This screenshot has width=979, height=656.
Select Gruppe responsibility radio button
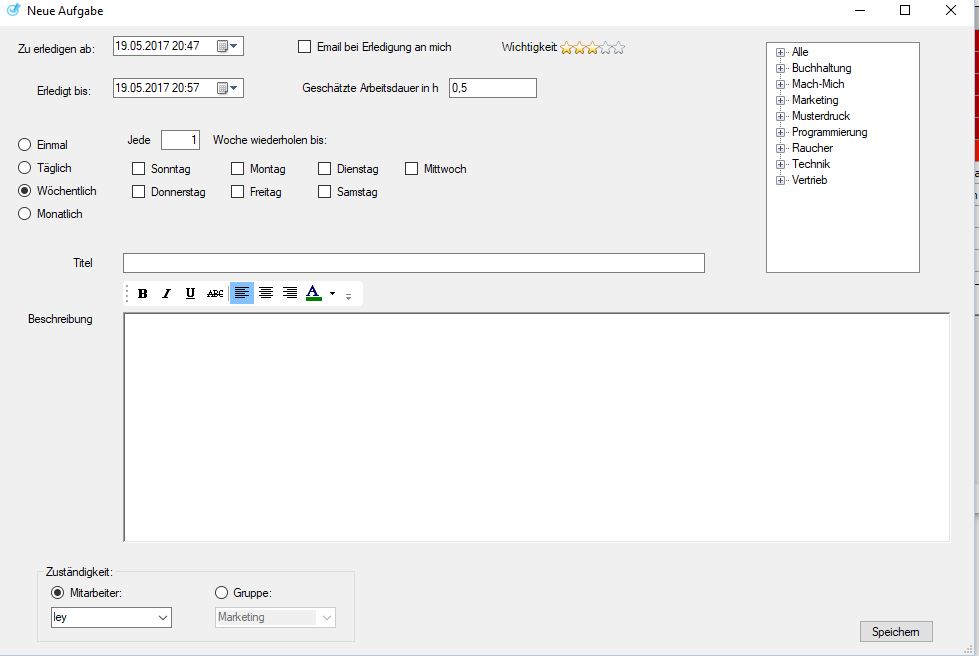coord(221,593)
